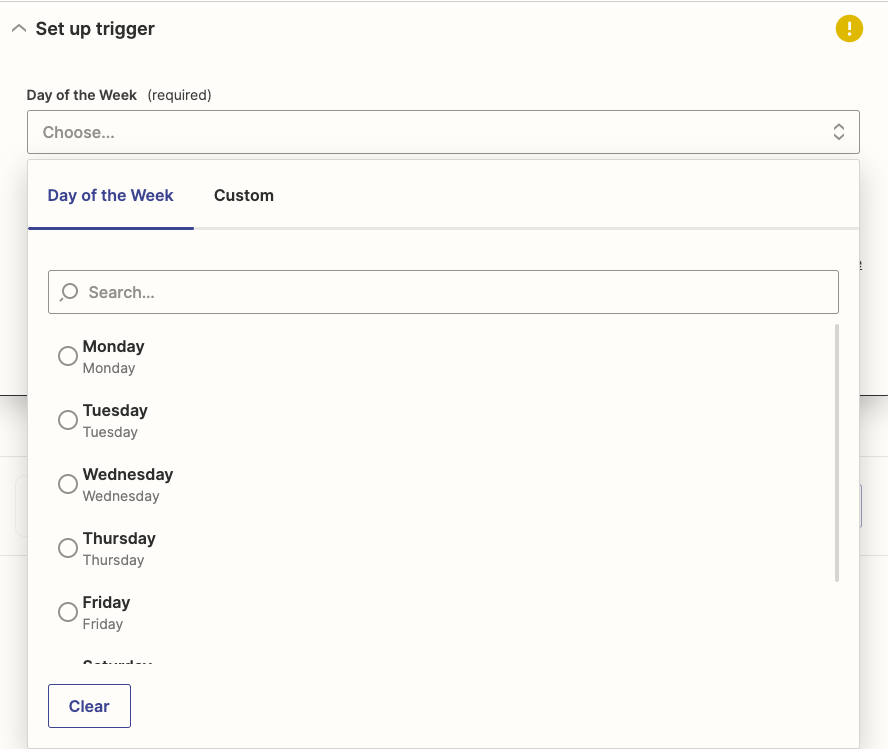Click the bold Tuesday option label
The height and width of the screenshot is (749, 888).
115,410
